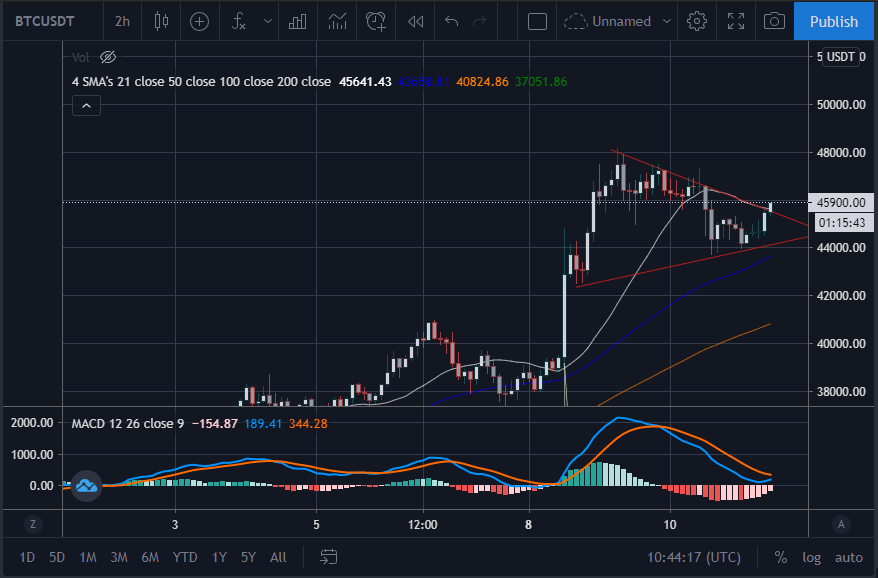Select the chart layout square icon
Image resolution: width=878 pixels, height=578 pixels.
point(537,21)
